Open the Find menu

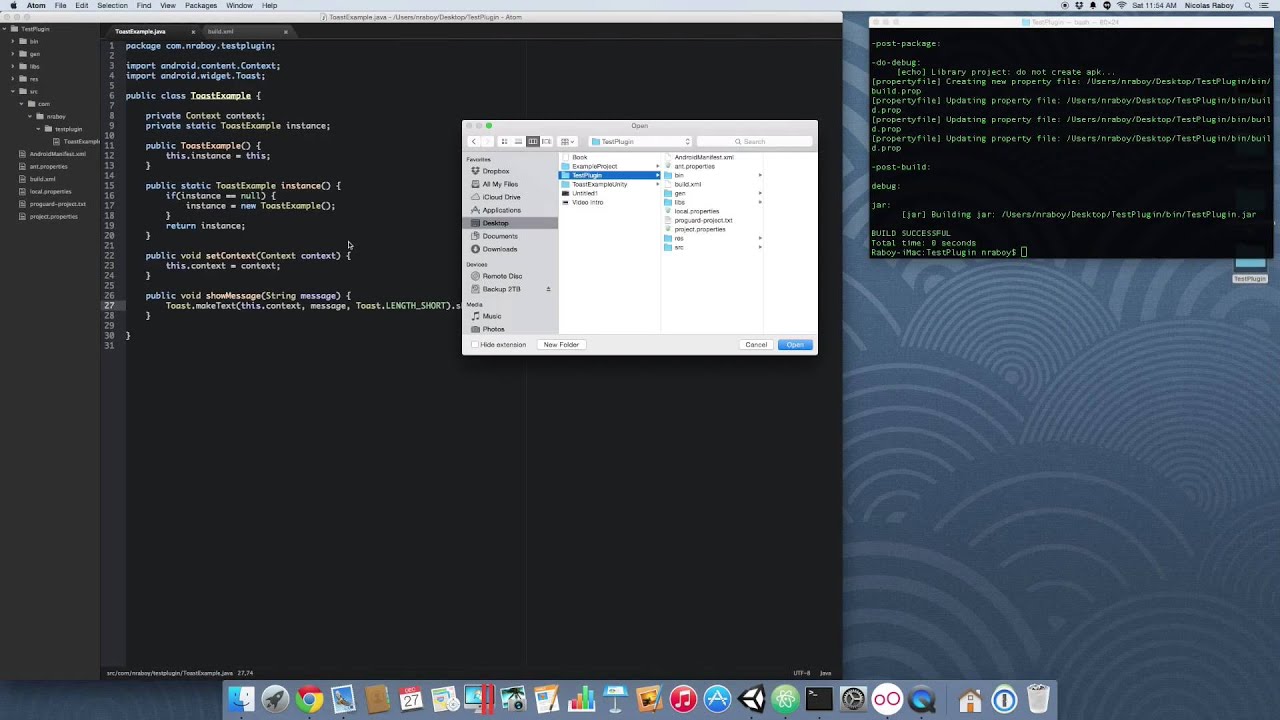pos(144,5)
